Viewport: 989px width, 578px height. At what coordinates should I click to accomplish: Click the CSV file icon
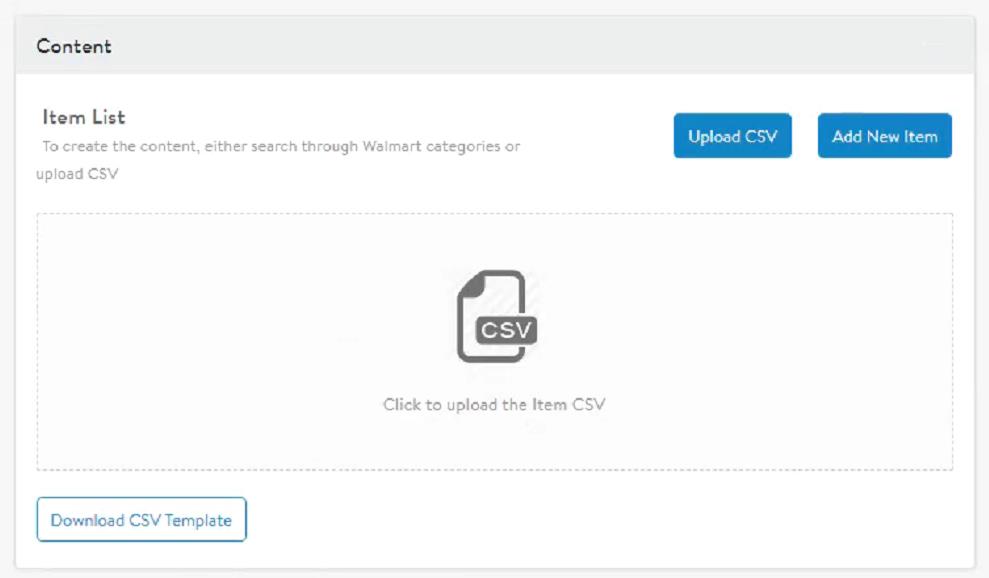click(x=494, y=314)
